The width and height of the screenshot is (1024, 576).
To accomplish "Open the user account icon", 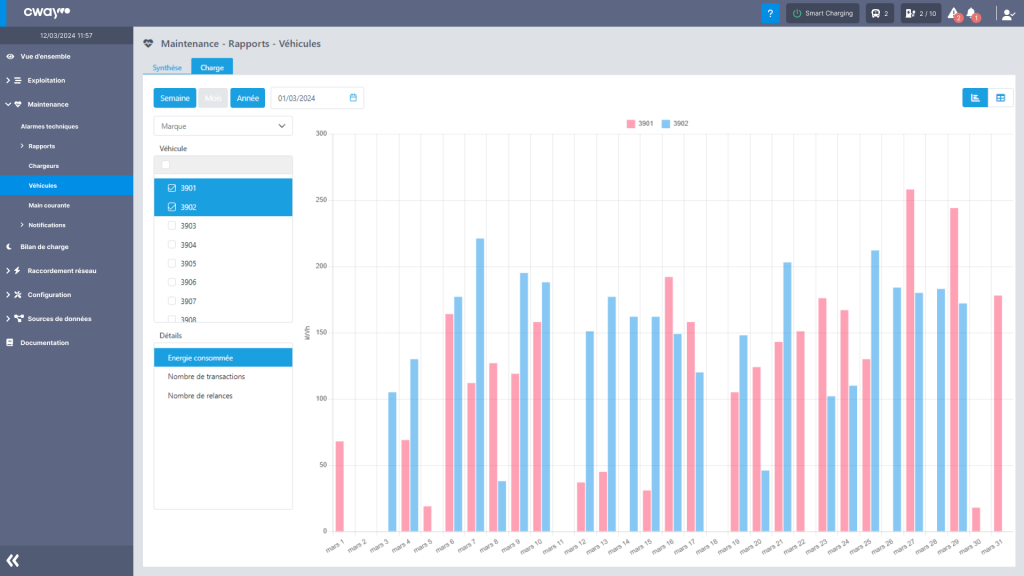I will pos(1007,14).
